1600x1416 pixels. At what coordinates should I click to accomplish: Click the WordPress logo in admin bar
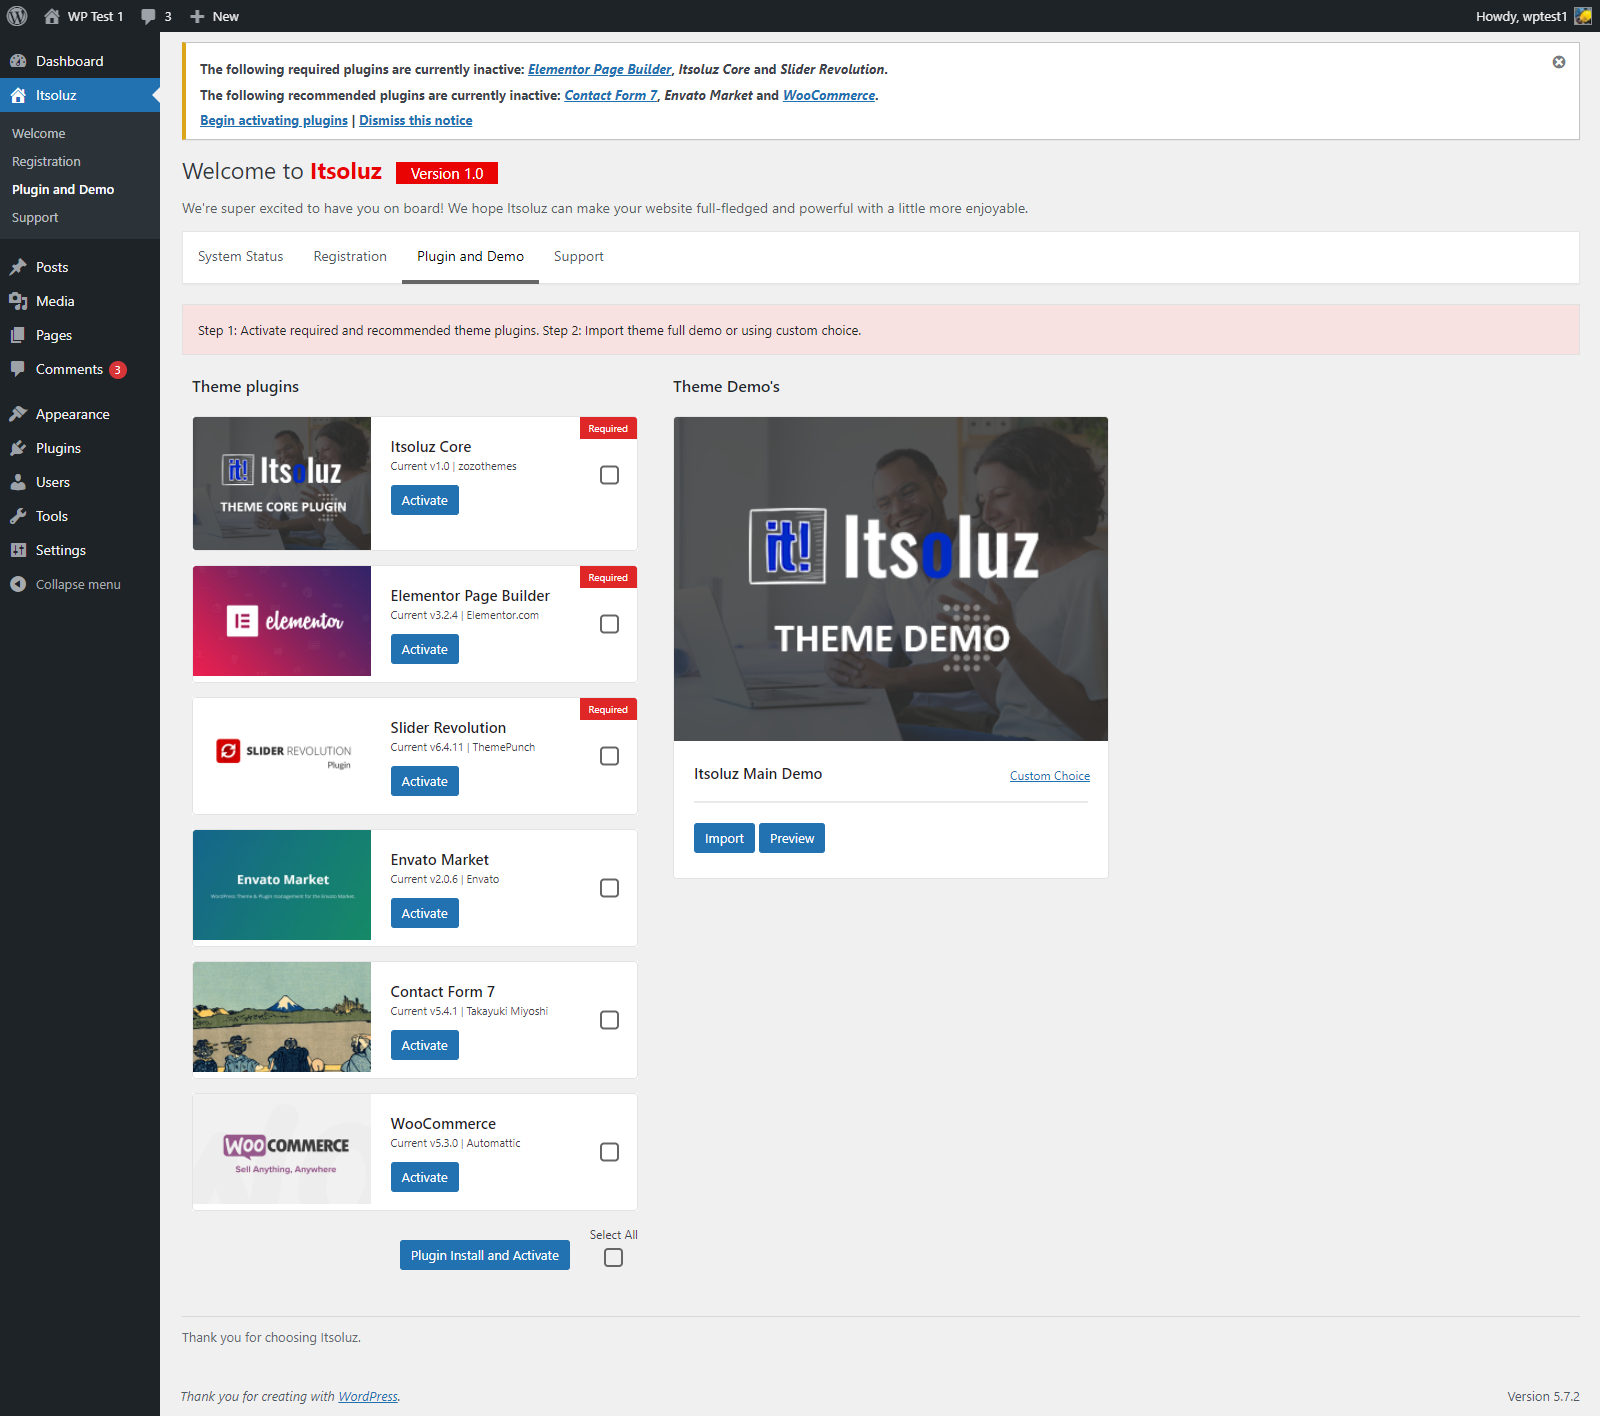[x=17, y=16]
